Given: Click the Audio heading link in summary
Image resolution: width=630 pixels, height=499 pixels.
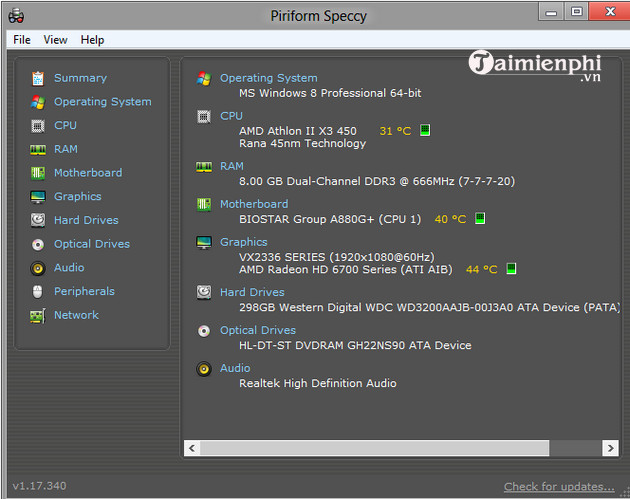Looking at the screenshot, I should click(235, 368).
